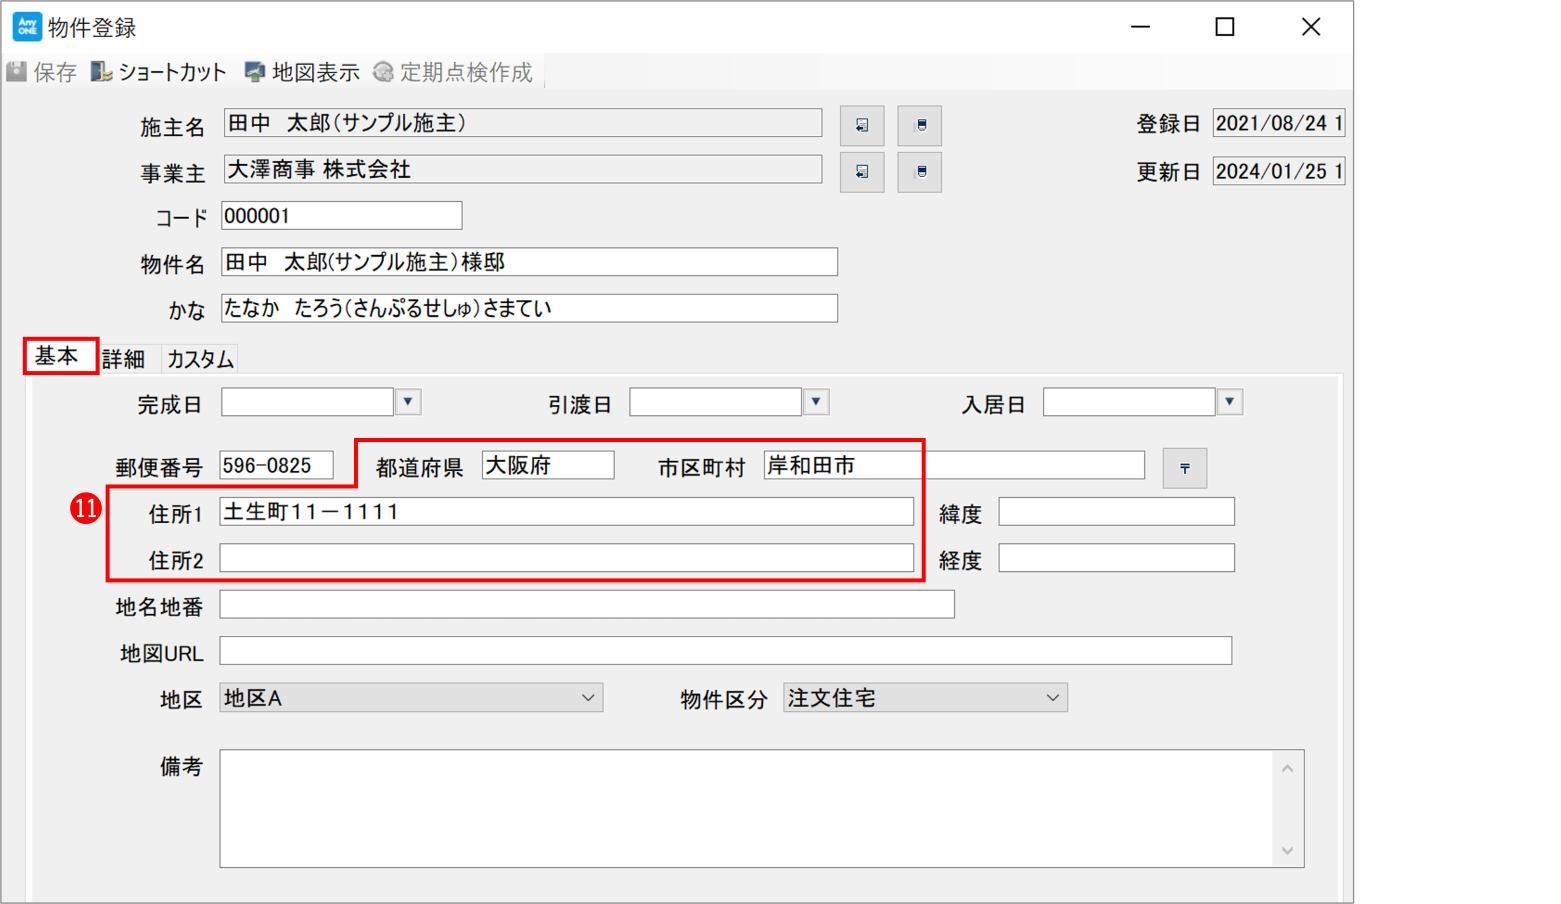Click the first icon button beside 施主名
This screenshot has height=904, width=1561.
point(861,125)
